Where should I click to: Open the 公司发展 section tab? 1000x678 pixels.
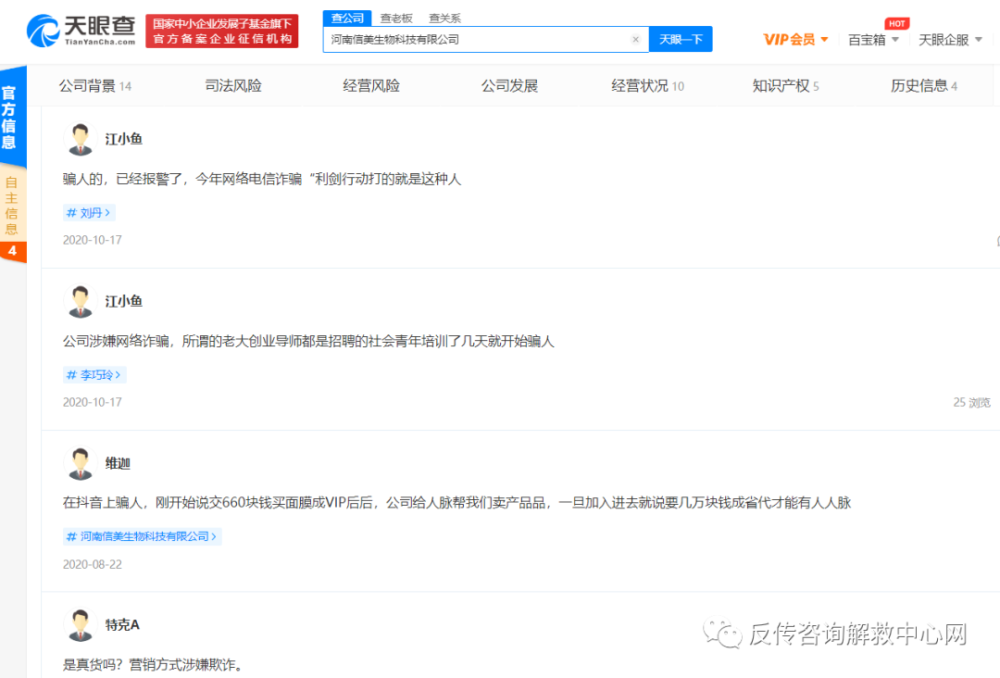point(510,85)
